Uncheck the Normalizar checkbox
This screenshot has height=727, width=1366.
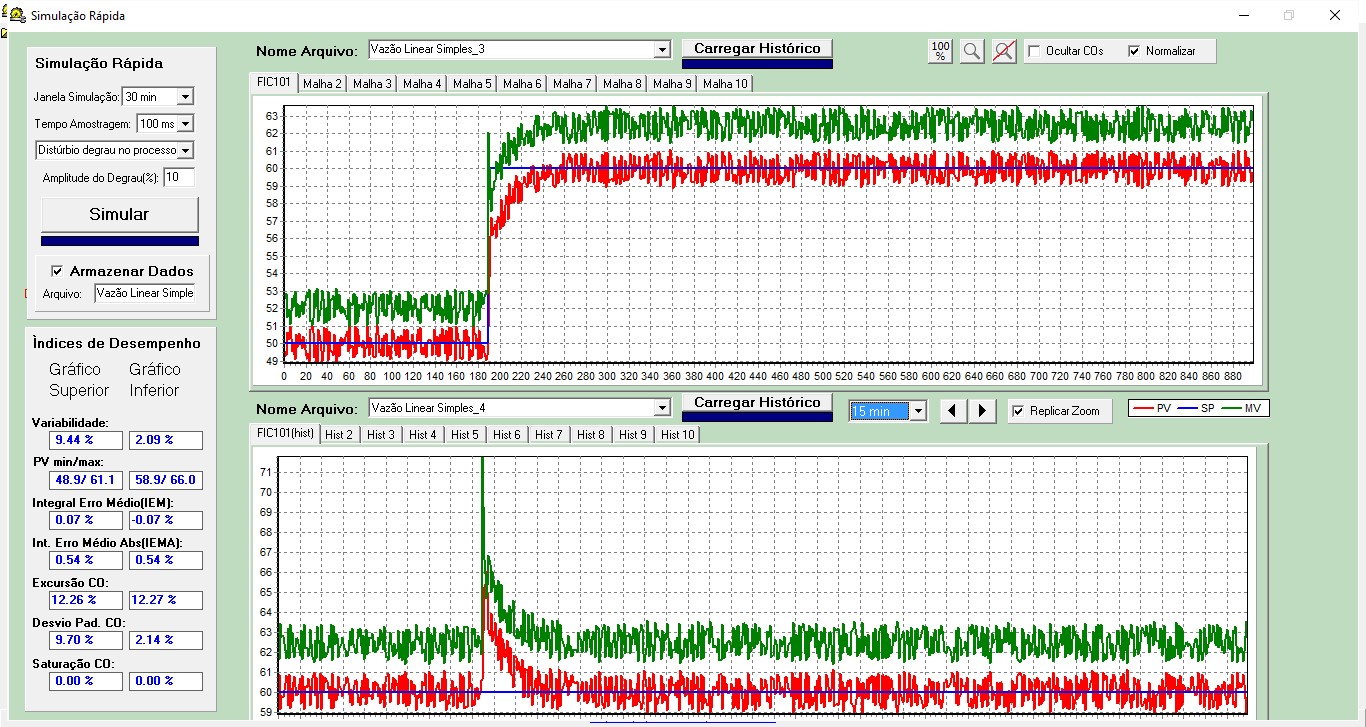point(1134,51)
